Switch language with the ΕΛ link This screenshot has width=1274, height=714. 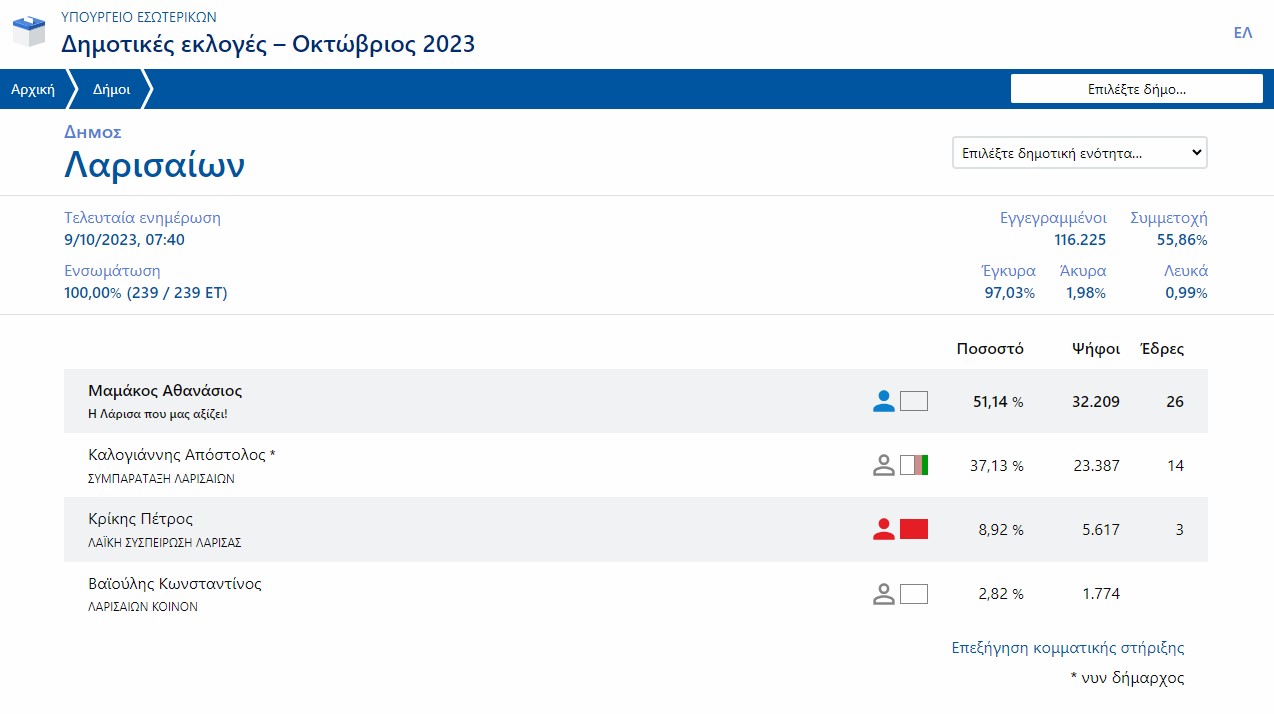[x=1243, y=33]
